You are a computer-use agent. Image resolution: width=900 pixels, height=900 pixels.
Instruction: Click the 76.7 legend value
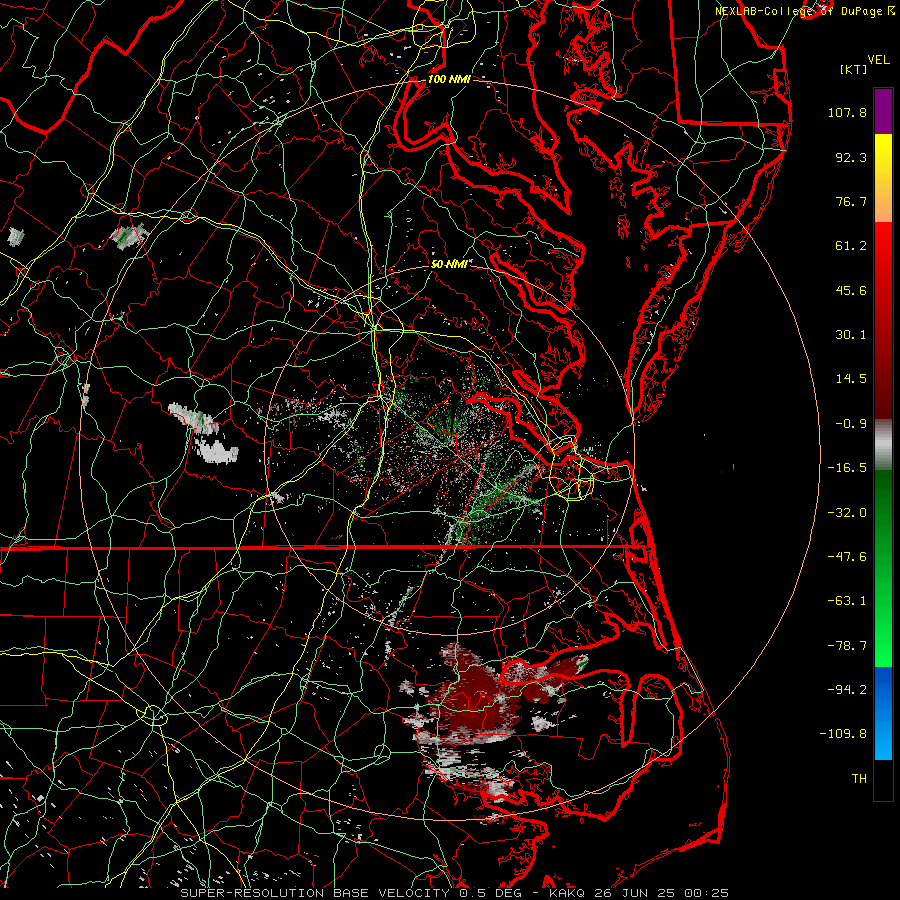click(x=851, y=201)
